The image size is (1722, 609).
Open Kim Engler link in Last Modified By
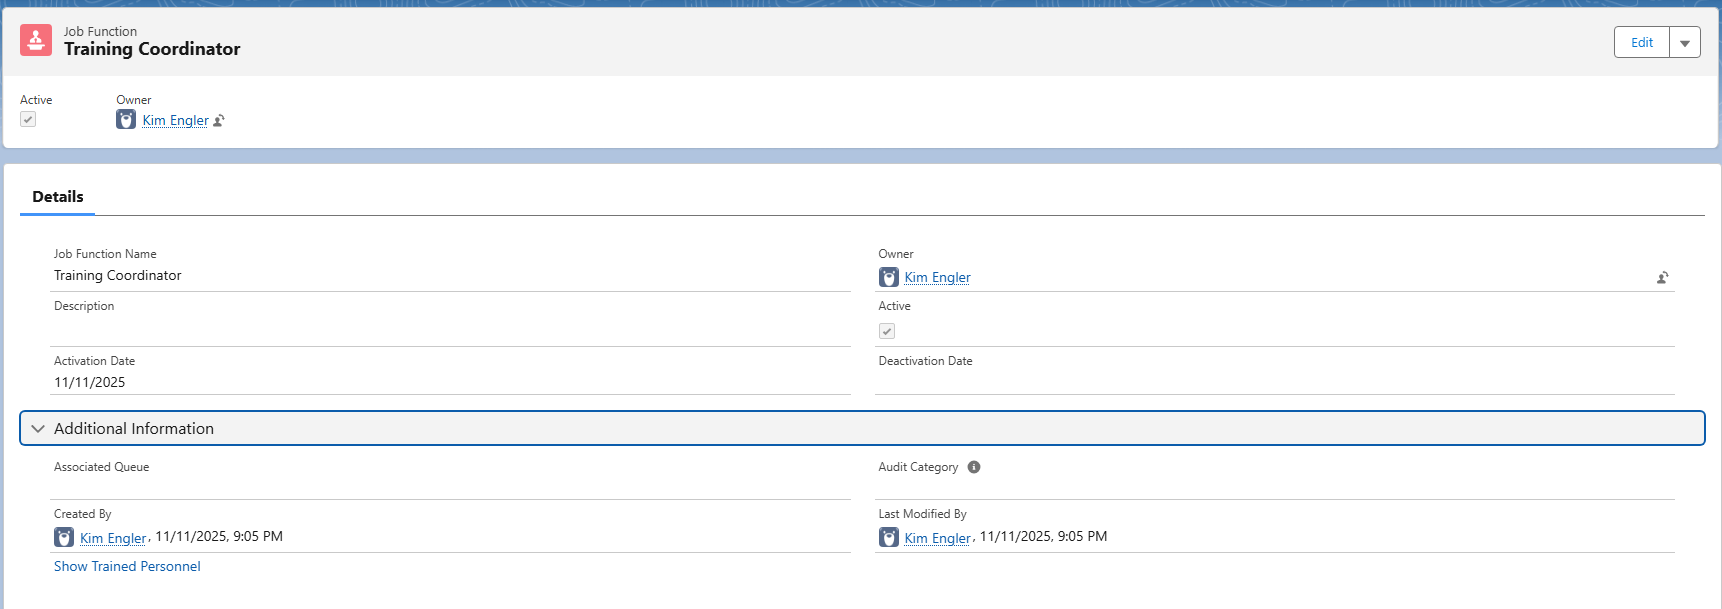[937, 538]
